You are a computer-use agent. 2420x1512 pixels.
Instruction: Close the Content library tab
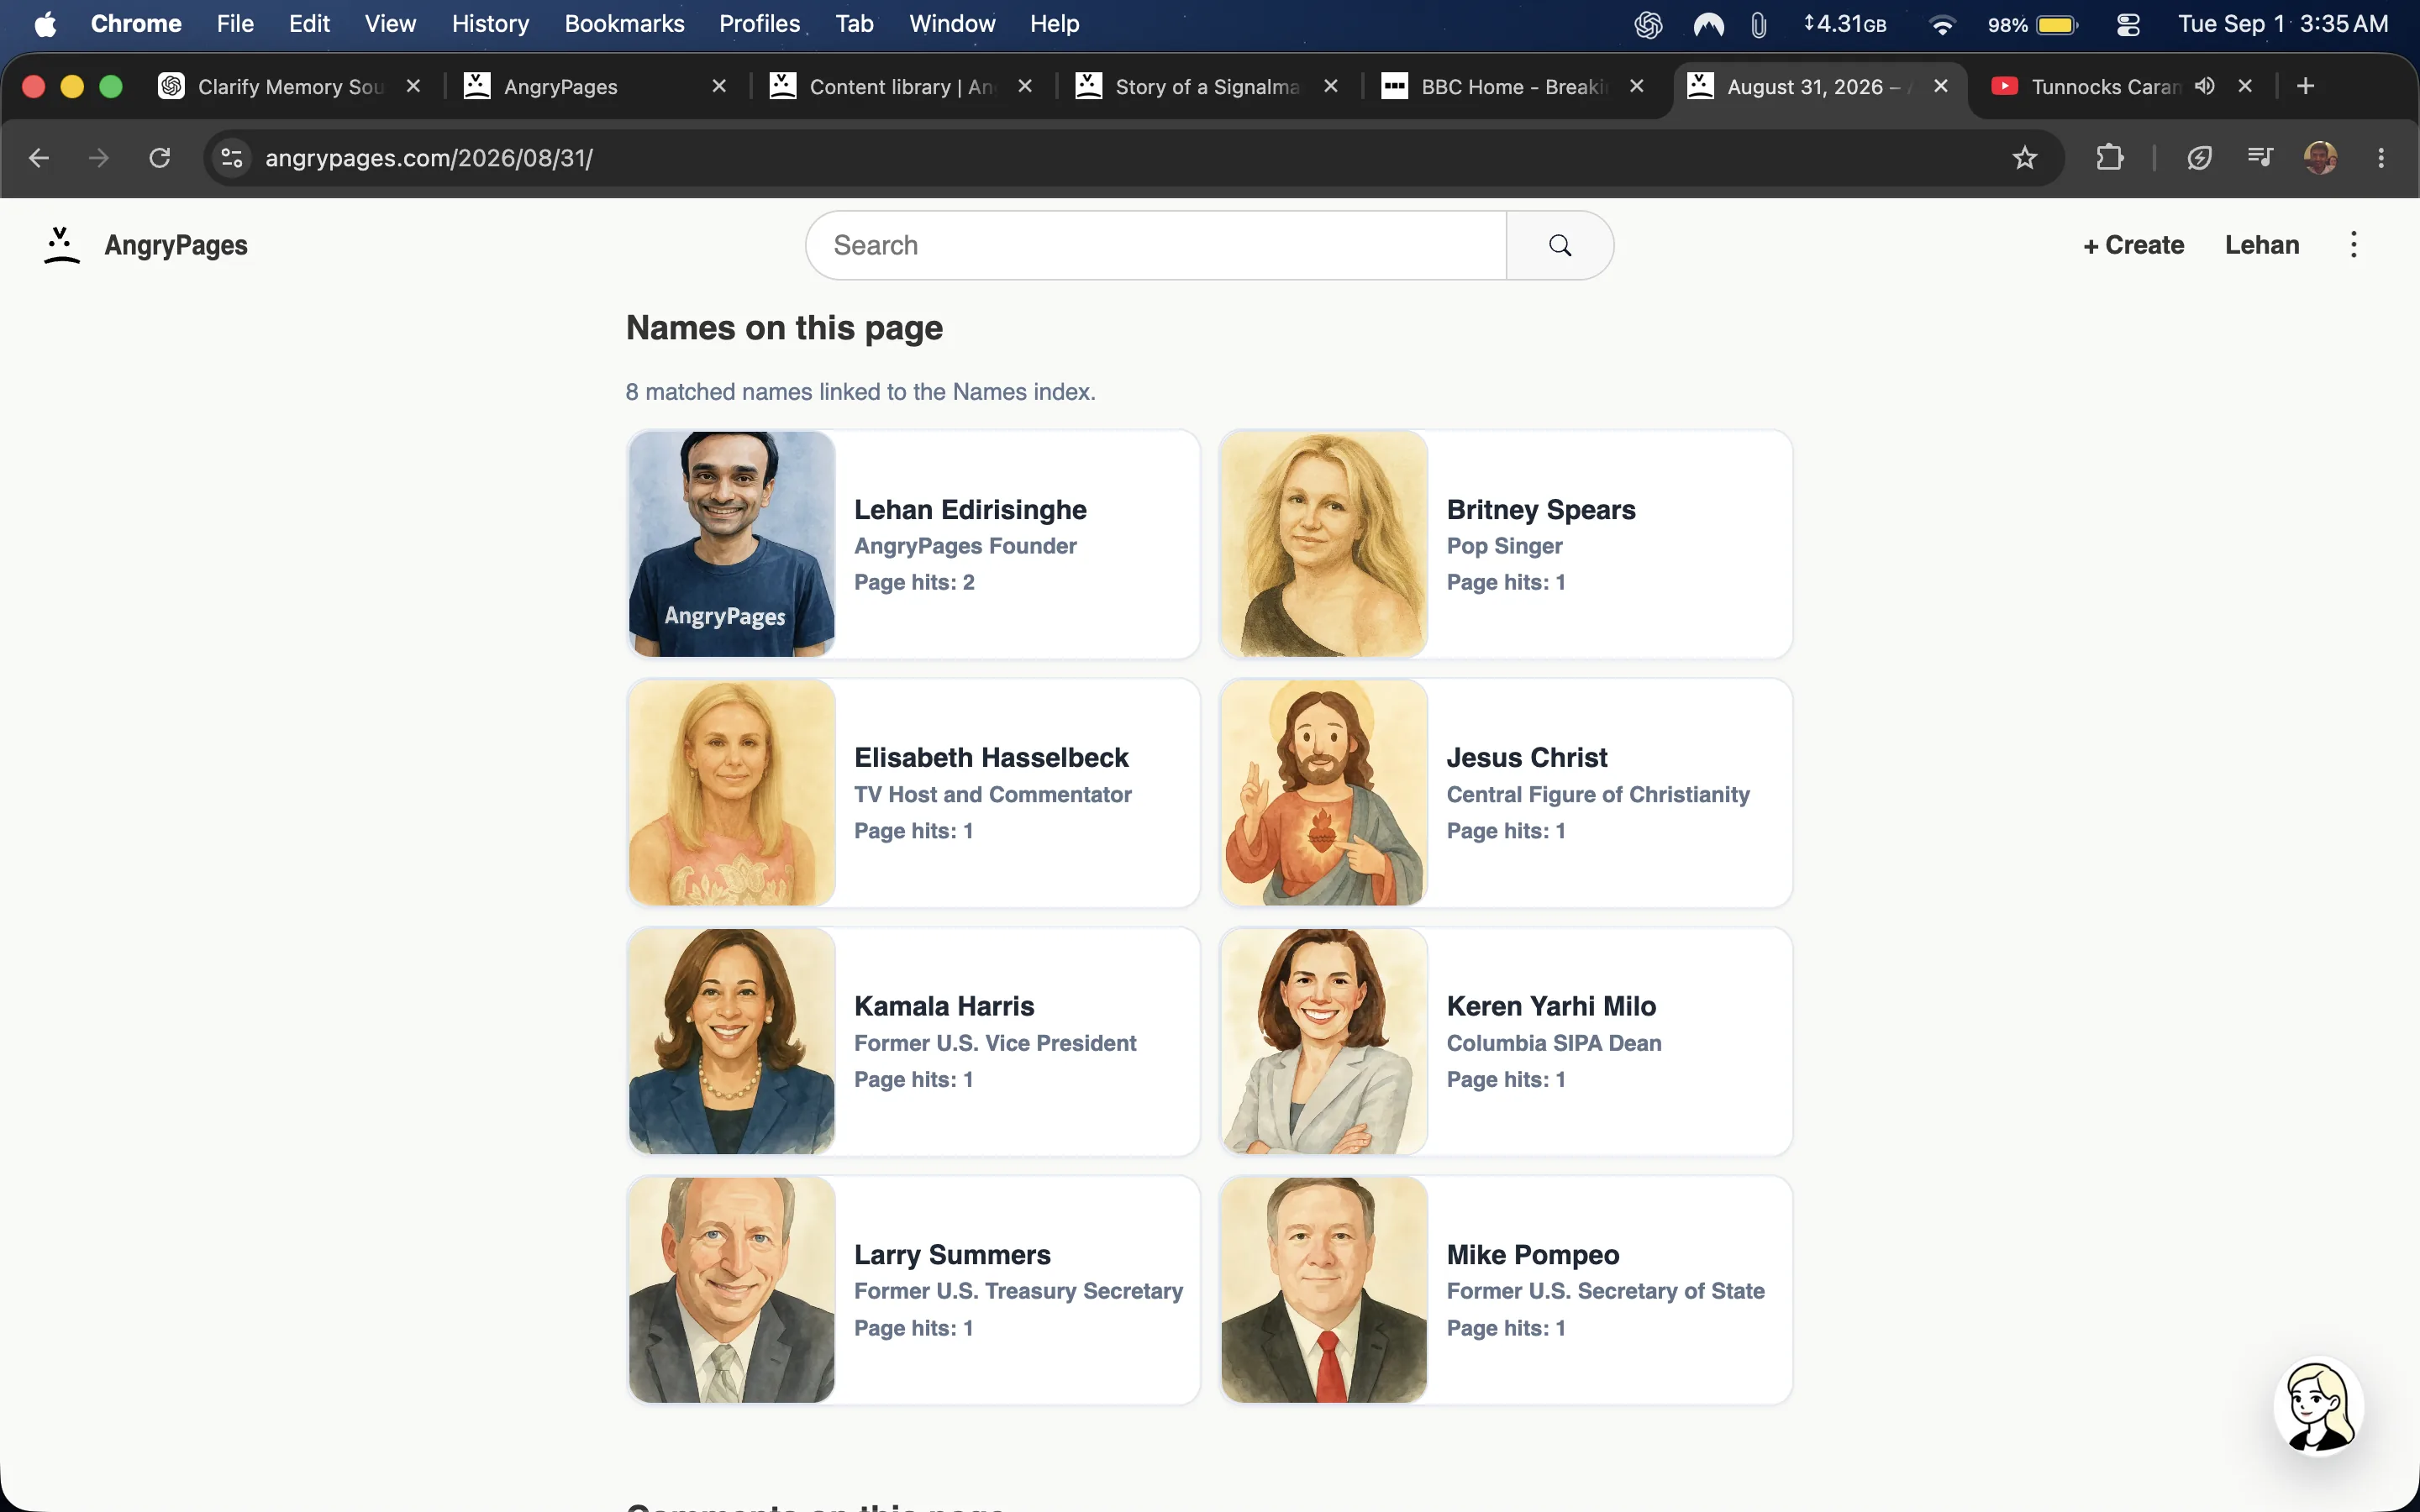tap(1025, 87)
